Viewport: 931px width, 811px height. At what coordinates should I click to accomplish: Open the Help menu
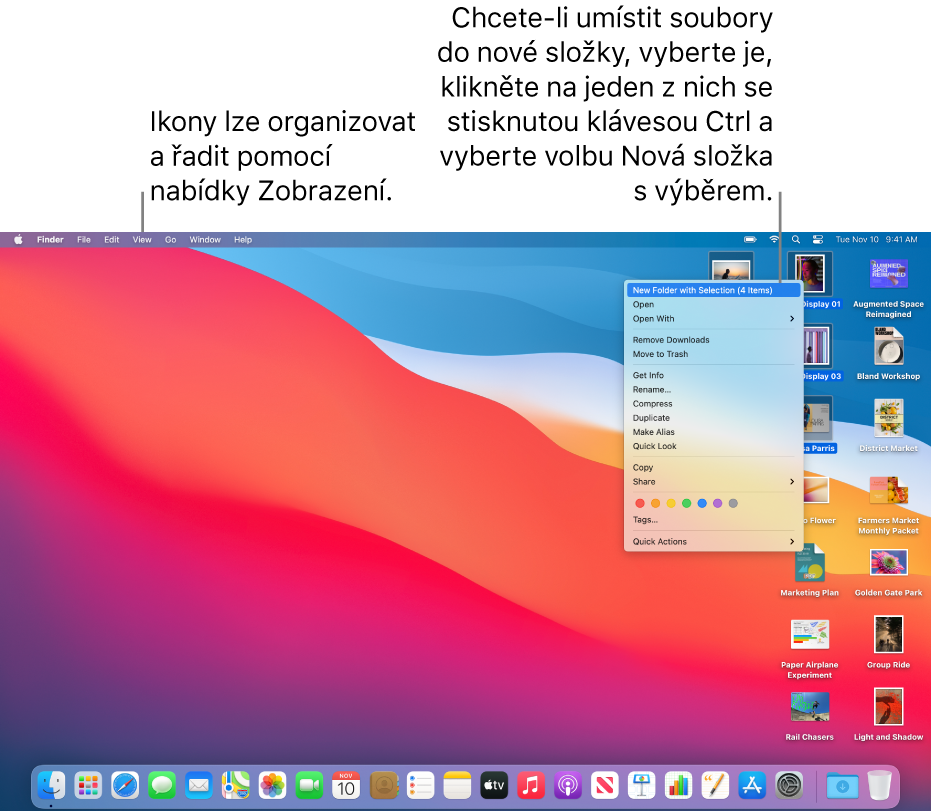[x=243, y=239]
